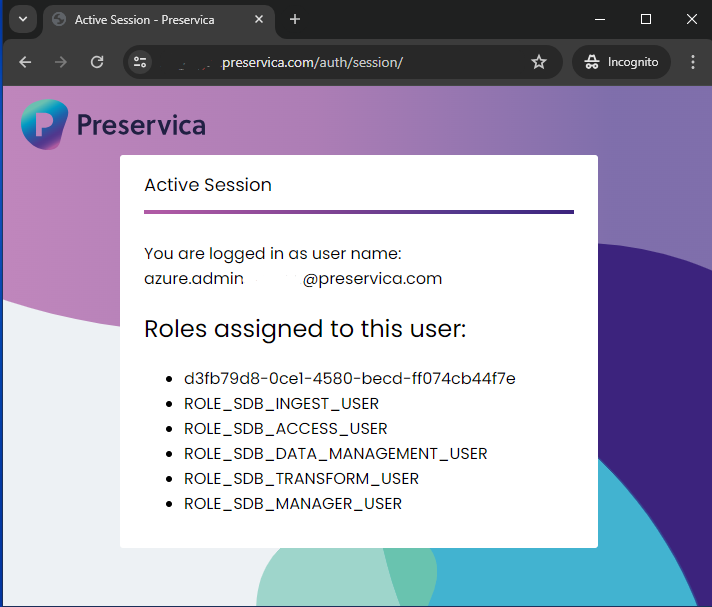Click the Active Session heading
The width and height of the screenshot is (712, 607).
pyautogui.click(x=208, y=185)
